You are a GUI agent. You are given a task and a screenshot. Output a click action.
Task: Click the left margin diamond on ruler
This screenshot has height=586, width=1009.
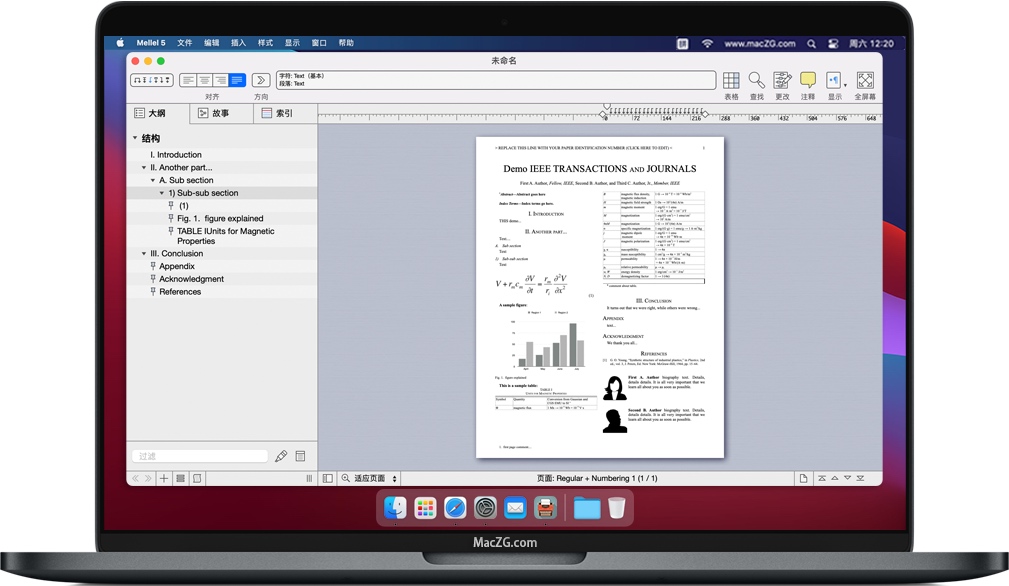click(x=603, y=114)
